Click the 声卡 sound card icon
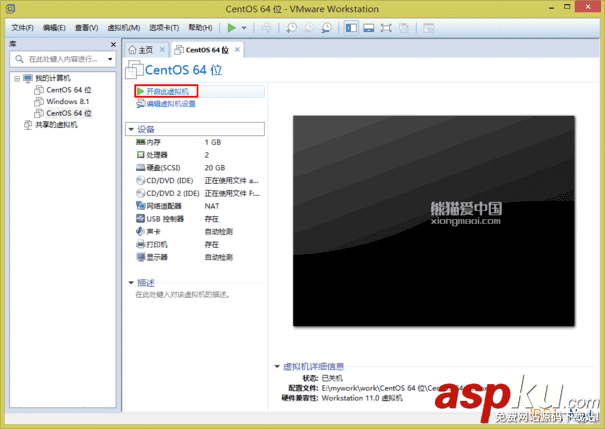 [140, 231]
